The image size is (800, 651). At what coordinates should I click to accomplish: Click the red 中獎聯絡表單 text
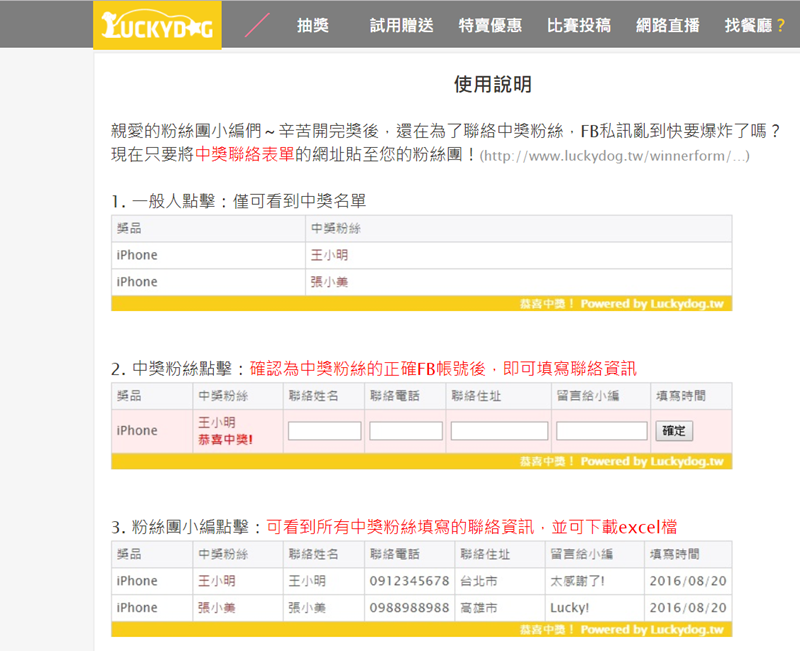coord(245,155)
